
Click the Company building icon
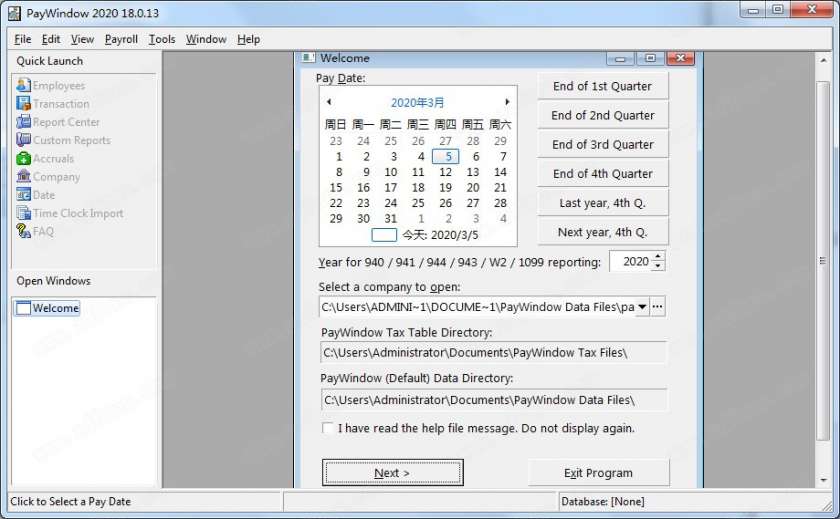pyautogui.click(x=23, y=176)
